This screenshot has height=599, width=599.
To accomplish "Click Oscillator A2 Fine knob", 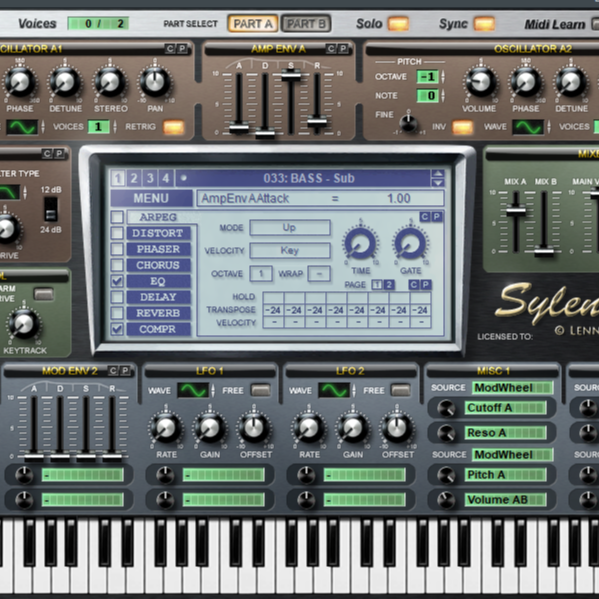I will pos(408,123).
